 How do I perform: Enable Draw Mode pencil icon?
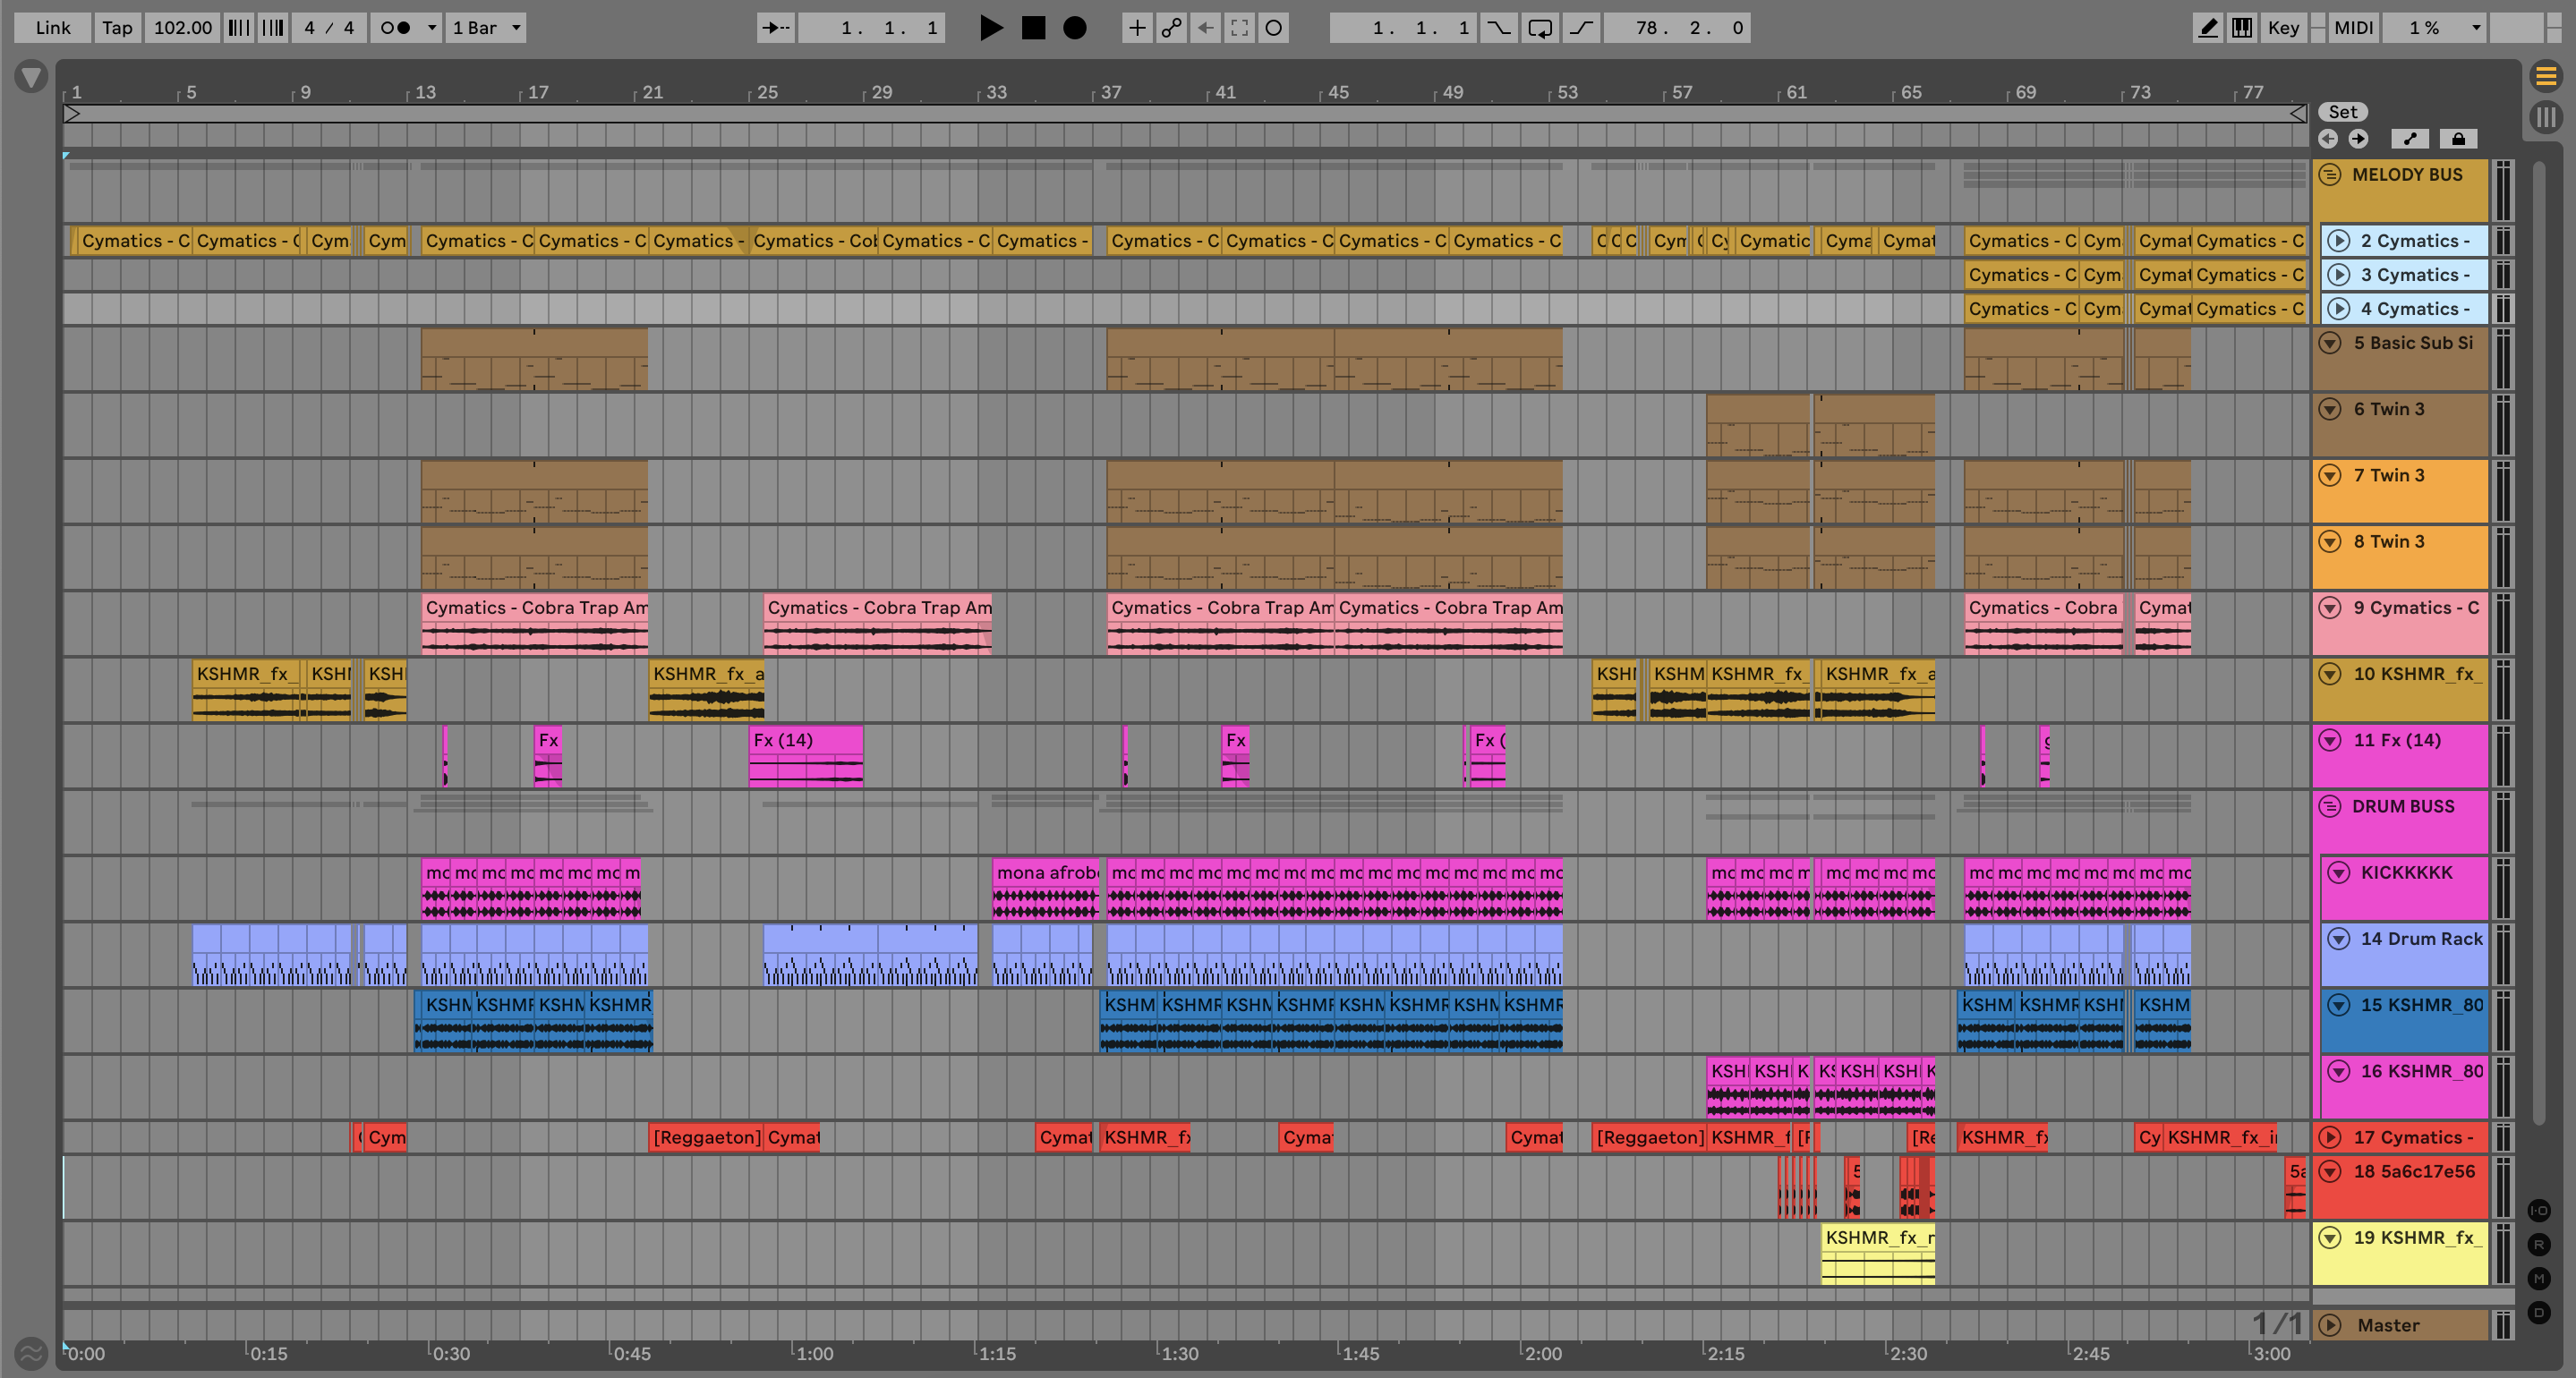coord(2206,28)
